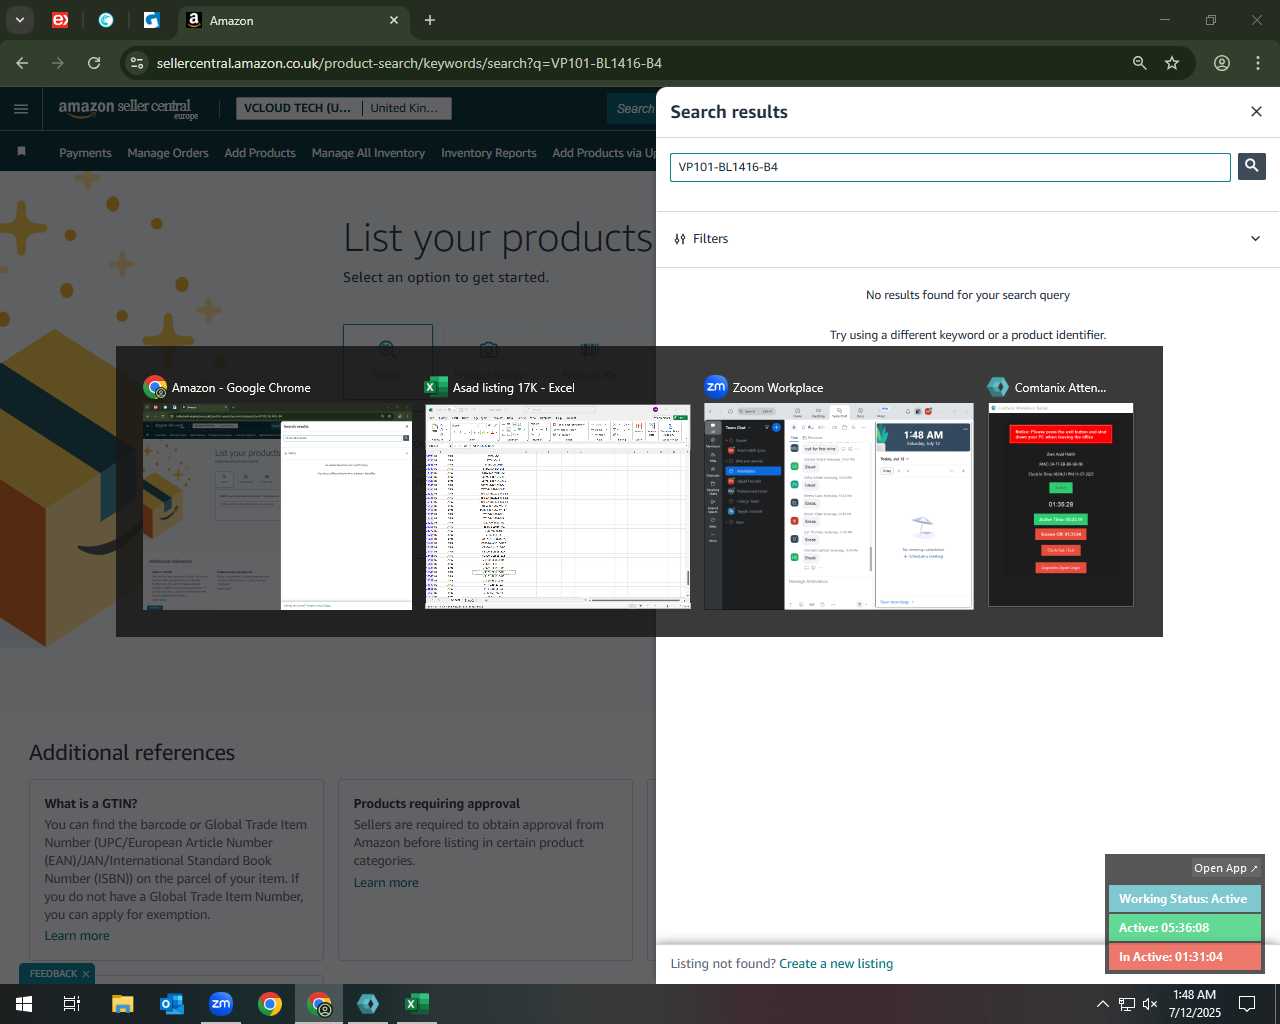This screenshot has height=1024, width=1280.
Task: Open the notification center icon
Action: [1247, 1004]
